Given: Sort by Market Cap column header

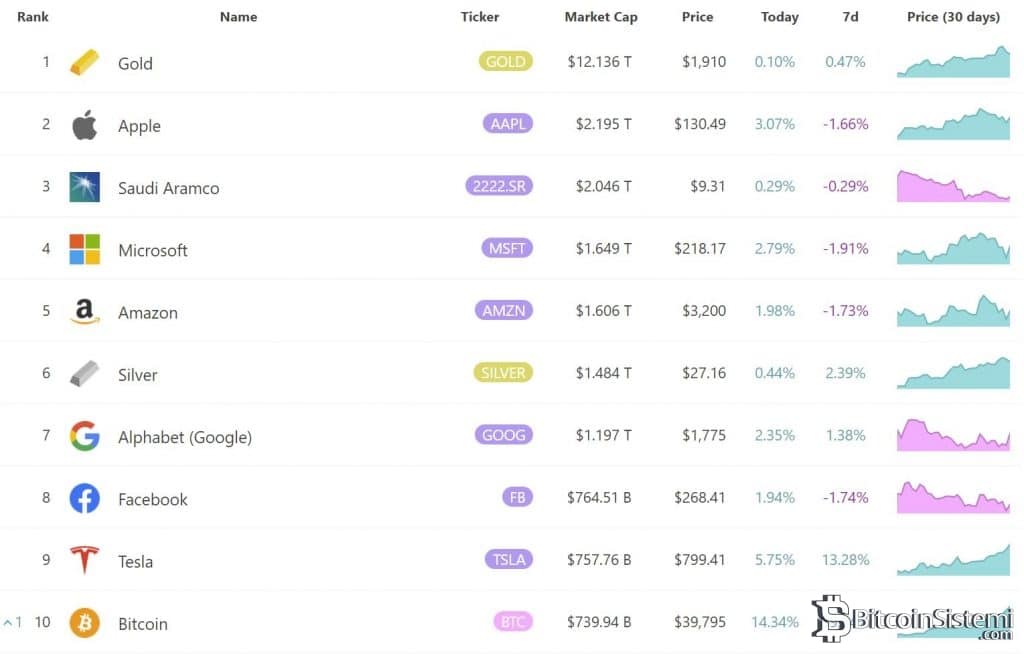Looking at the screenshot, I should click(600, 17).
